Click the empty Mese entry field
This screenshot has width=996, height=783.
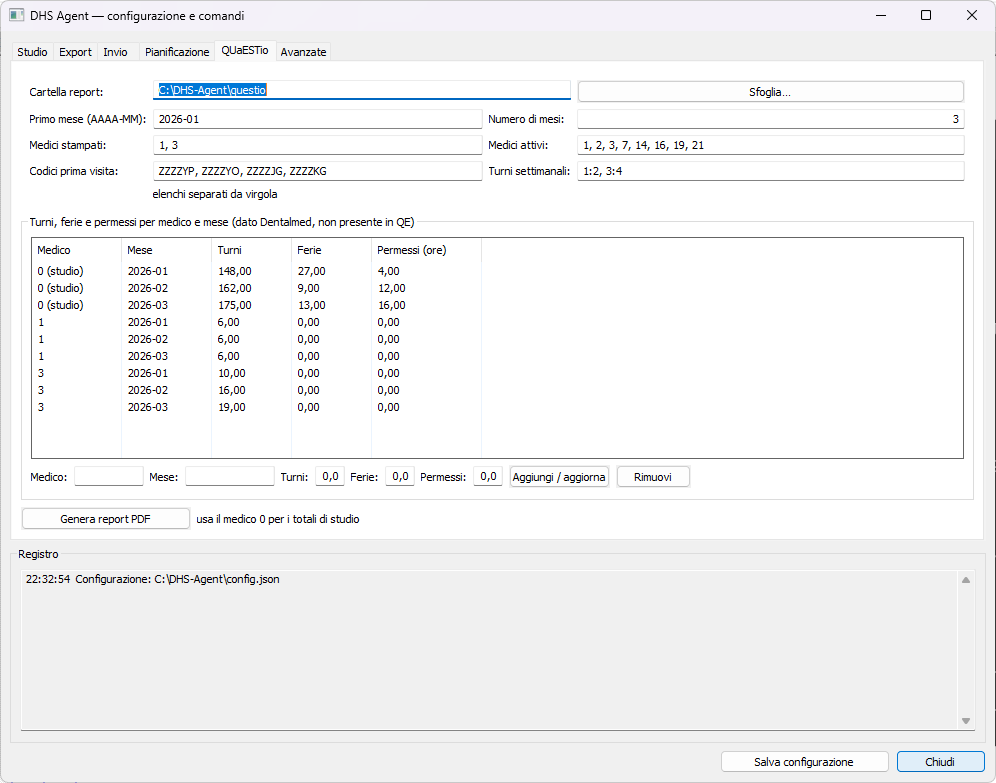coord(229,476)
